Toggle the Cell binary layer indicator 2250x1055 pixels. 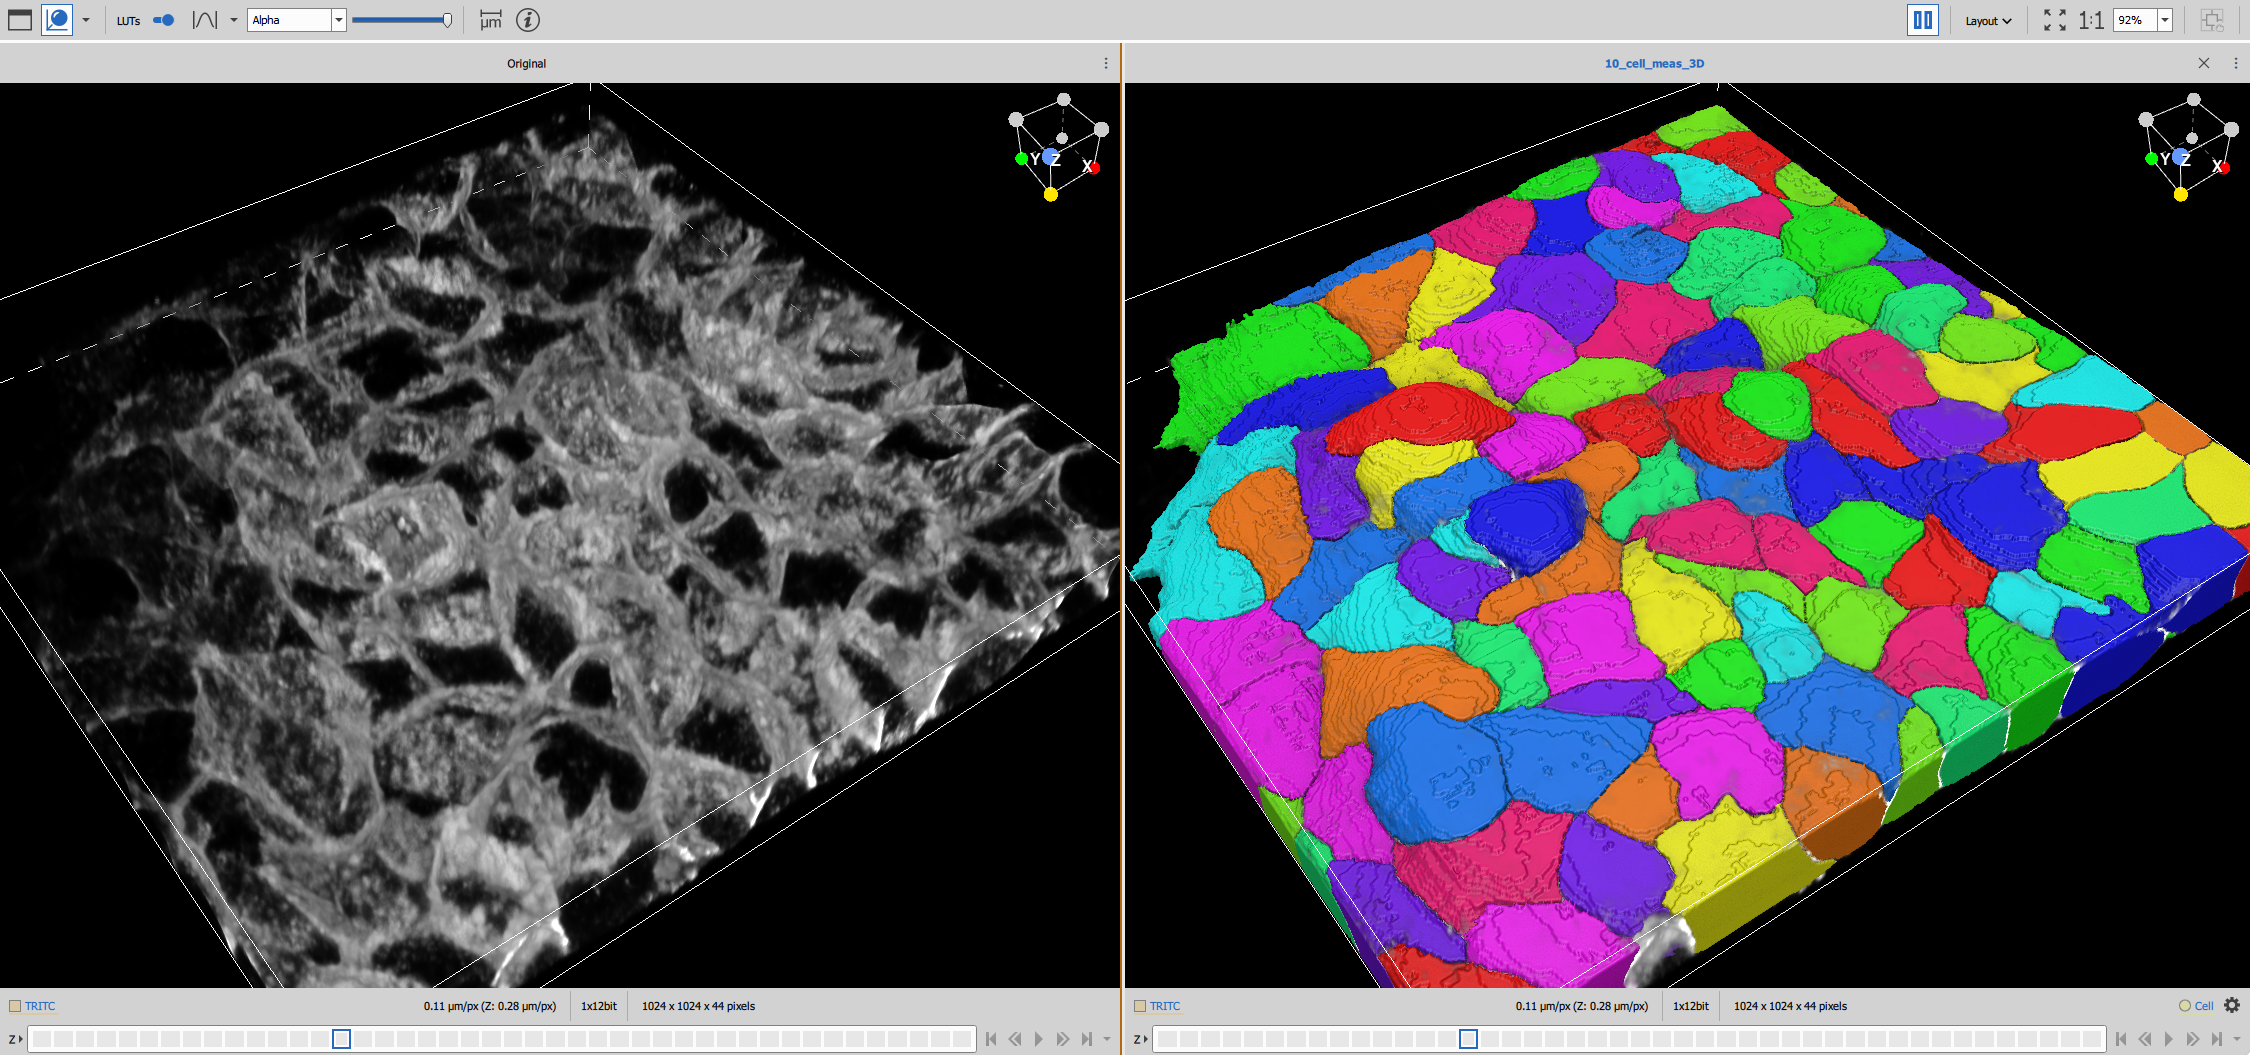pos(2185,1006)
